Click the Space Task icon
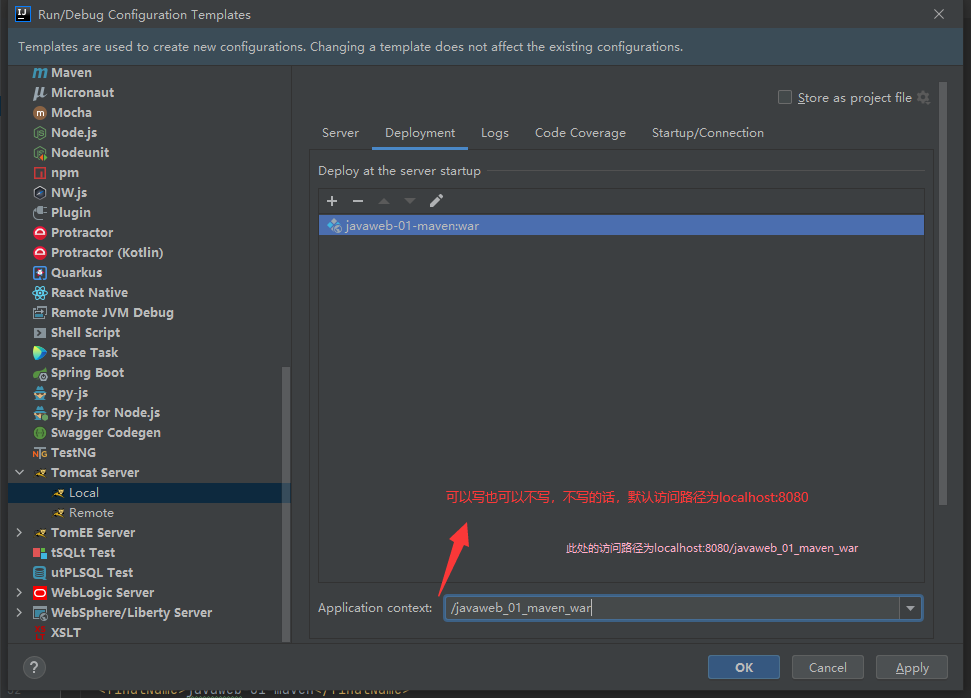Image resolution: width=971 pixels, height=698 pixels. click(40, 353)
